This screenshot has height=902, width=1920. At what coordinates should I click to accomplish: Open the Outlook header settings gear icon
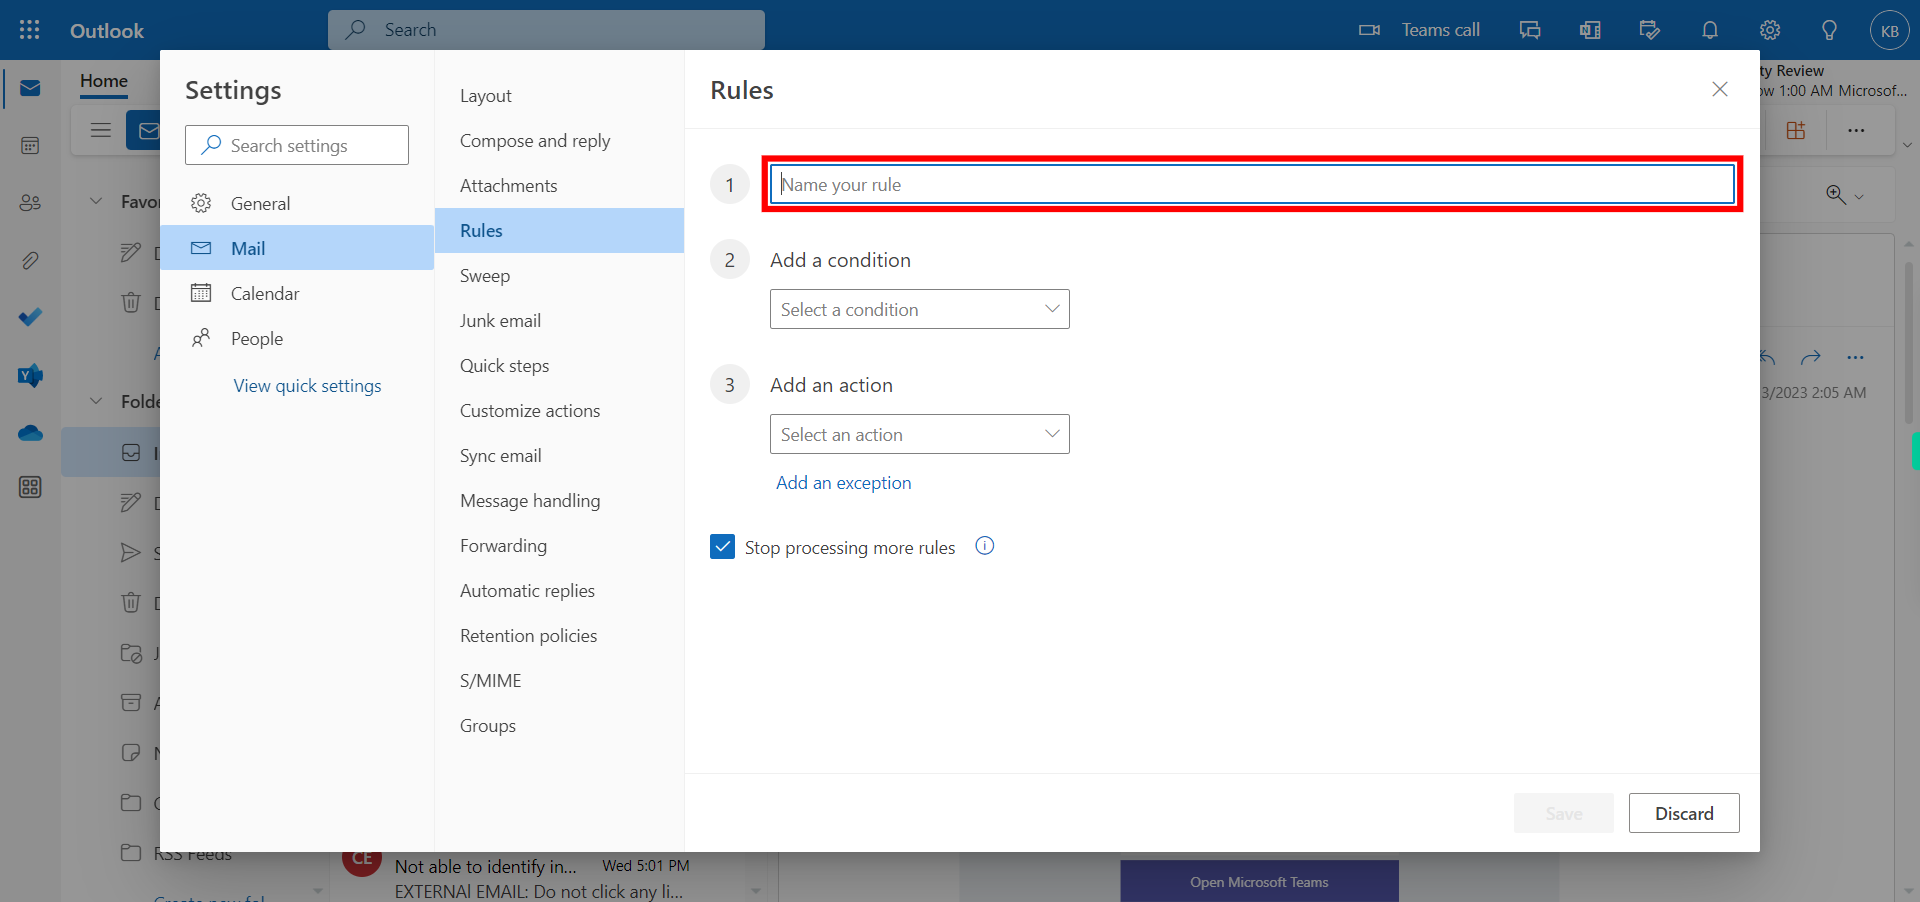coord(1770,30)
